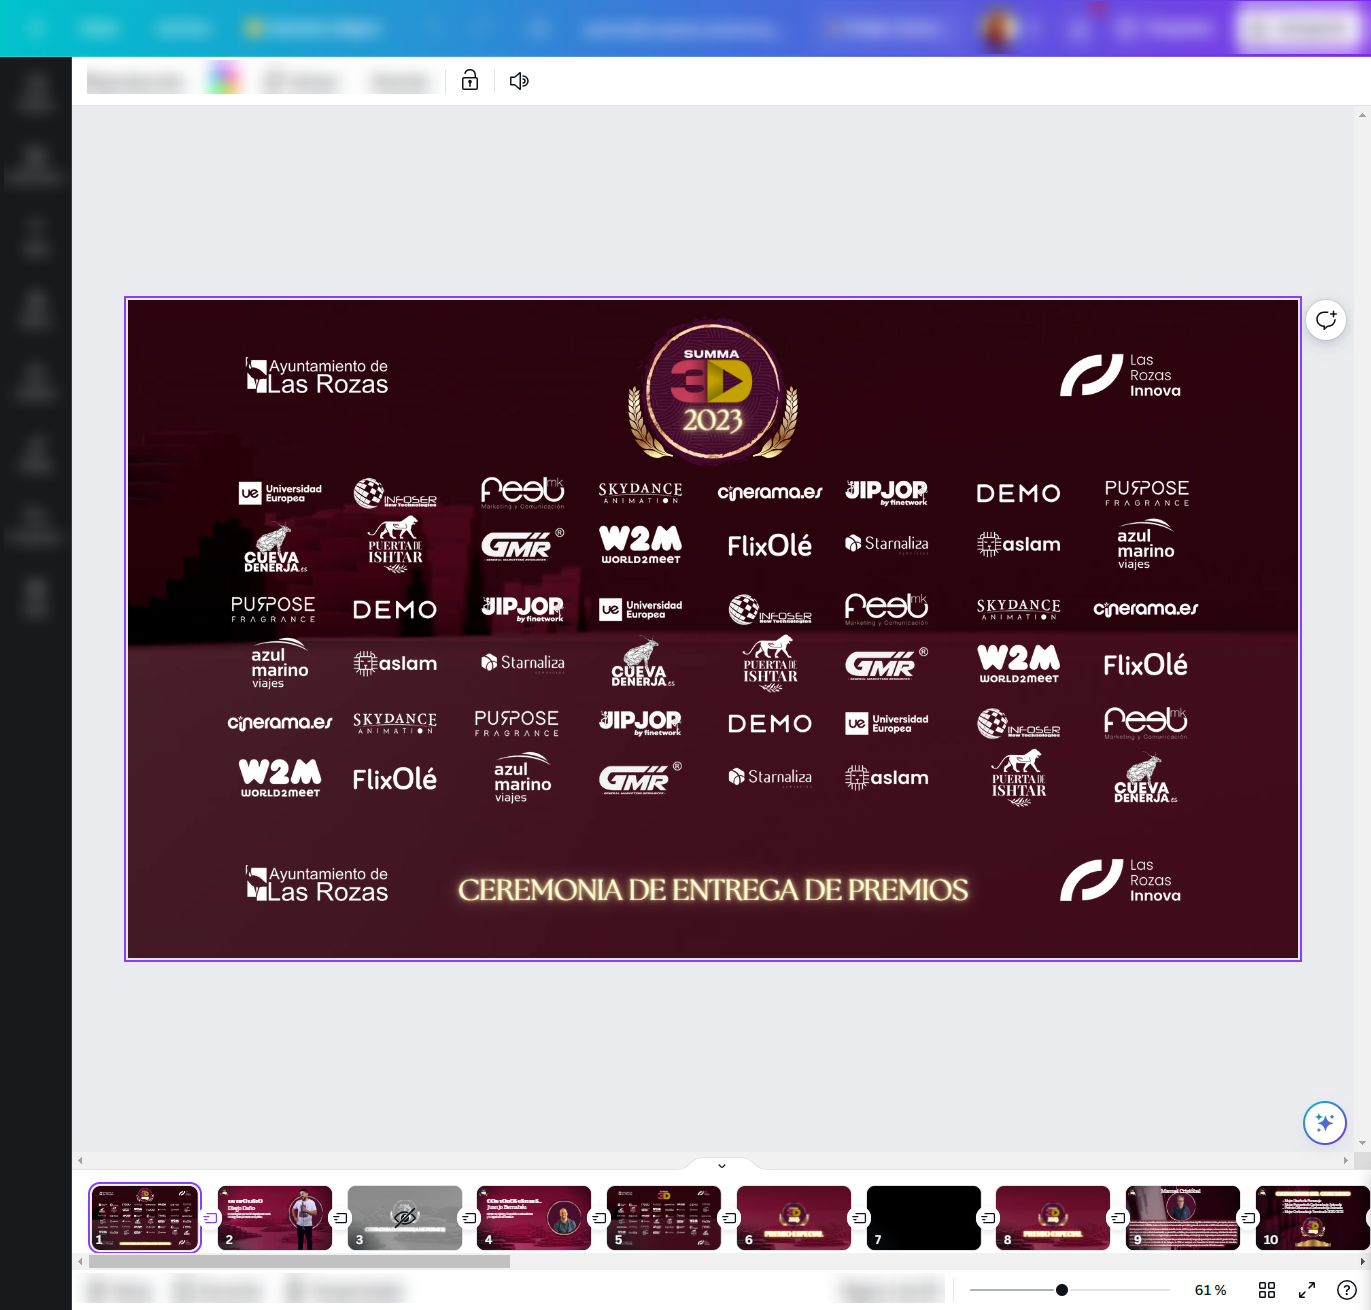Select Las Rozas Innova logo above sponsors
The height and width of the screenshot is (1310, 1371).
(x=1121, y=375)
